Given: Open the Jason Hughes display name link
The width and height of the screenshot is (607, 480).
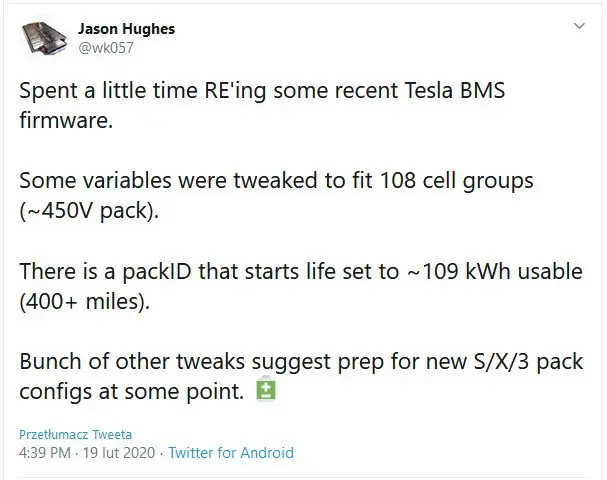Looking at the screenshot, I should [x=126, y=29].
